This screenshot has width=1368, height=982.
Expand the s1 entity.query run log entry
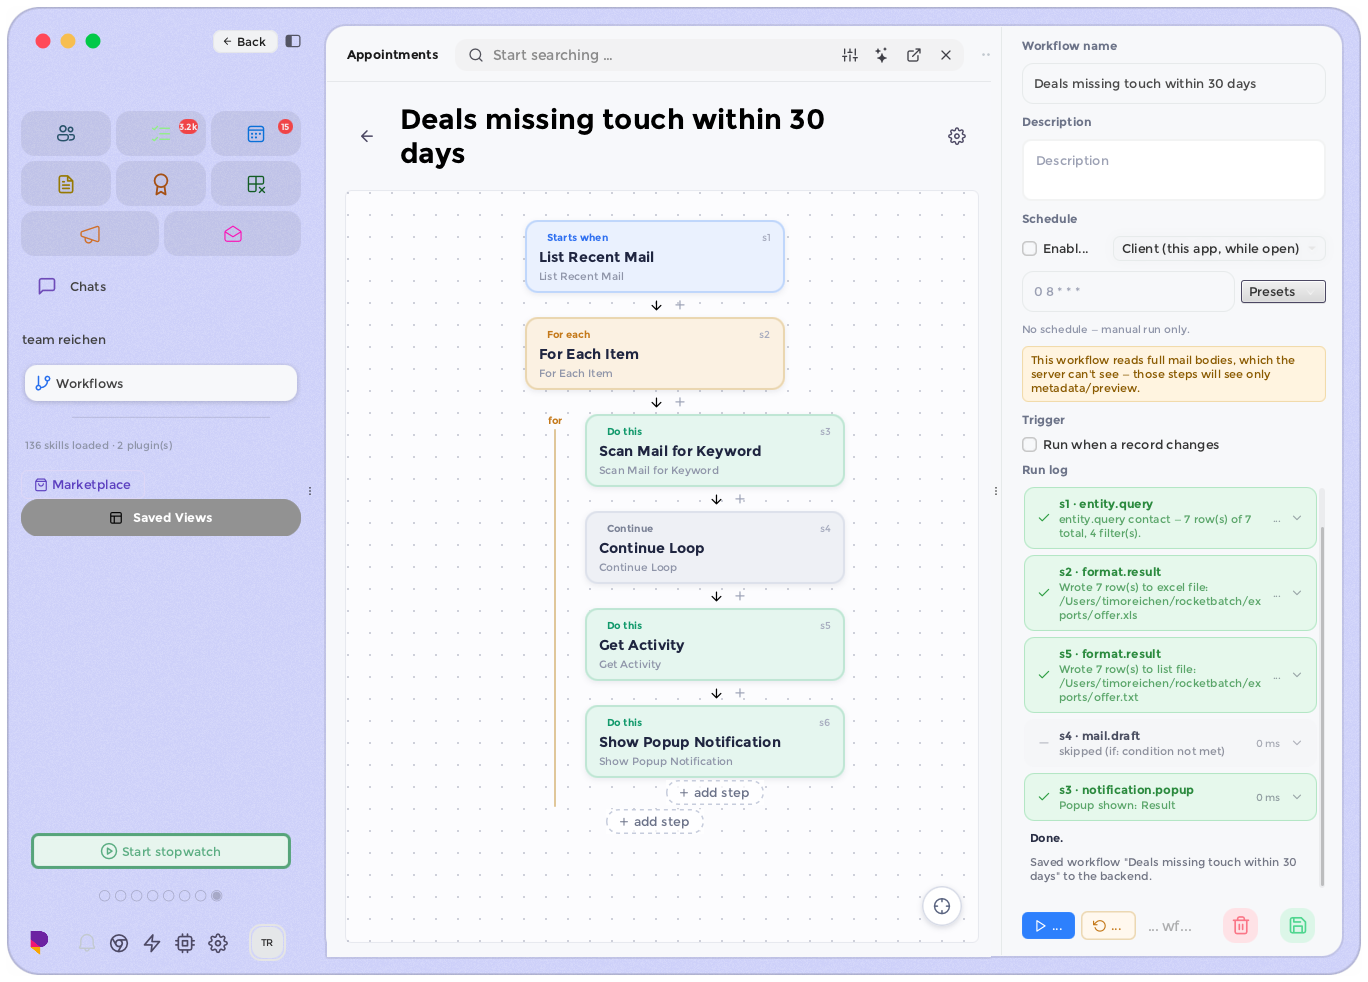tap(1297, 518)
